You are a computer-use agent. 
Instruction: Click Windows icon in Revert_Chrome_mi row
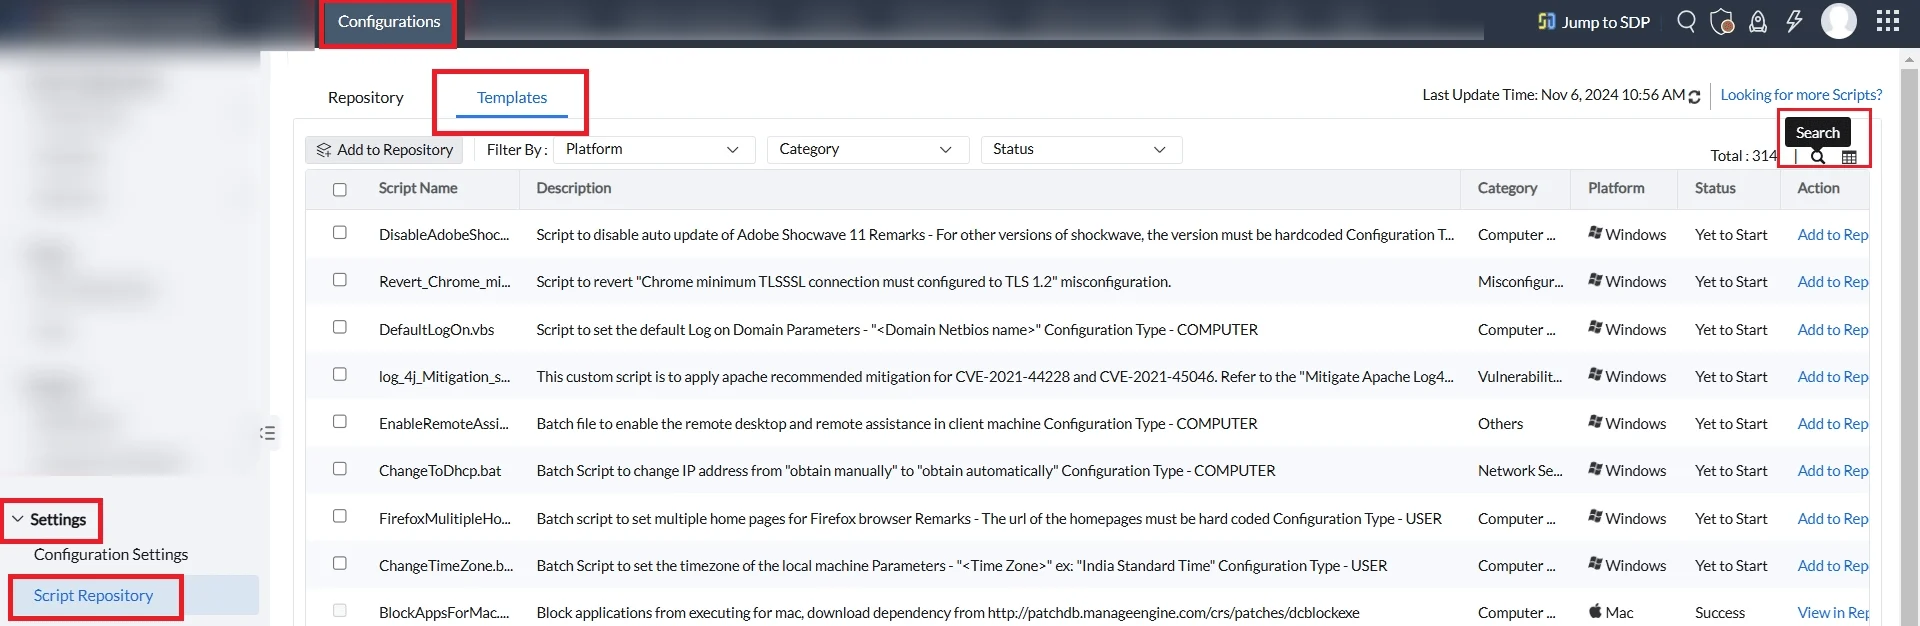point(1595,280)
